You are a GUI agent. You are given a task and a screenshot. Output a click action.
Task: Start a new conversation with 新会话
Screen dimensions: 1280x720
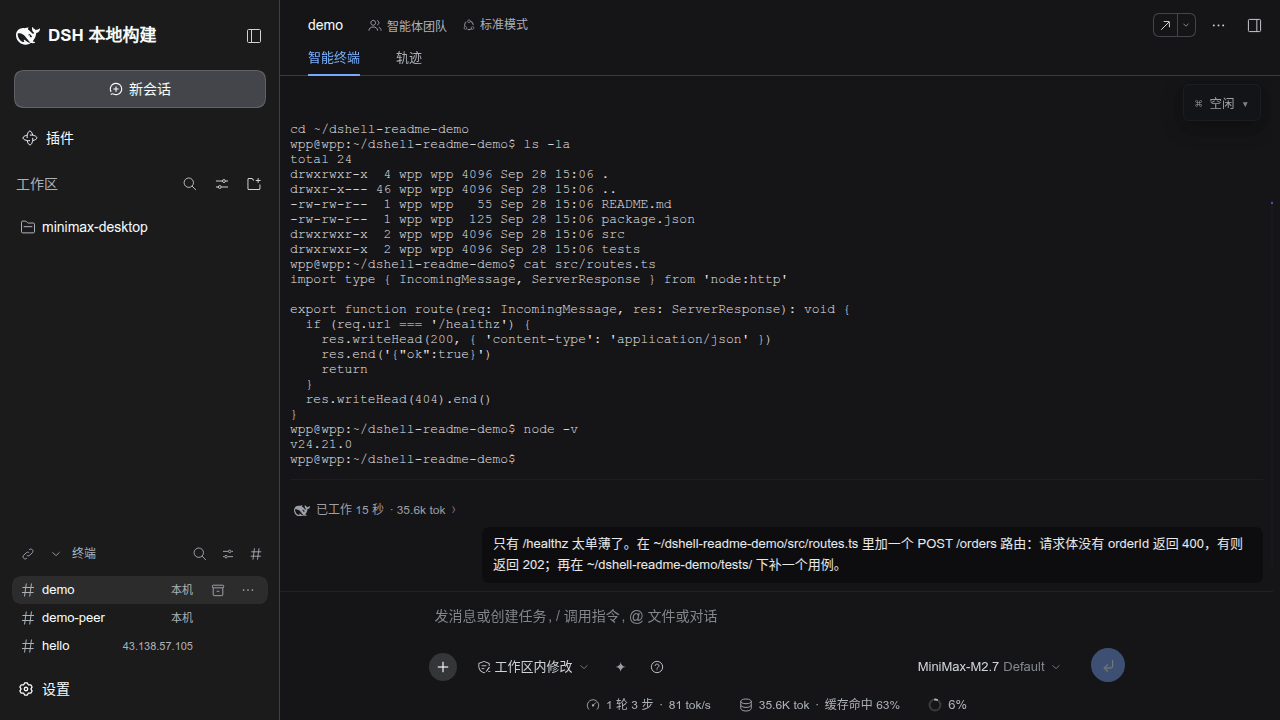(x=140, y=89)
